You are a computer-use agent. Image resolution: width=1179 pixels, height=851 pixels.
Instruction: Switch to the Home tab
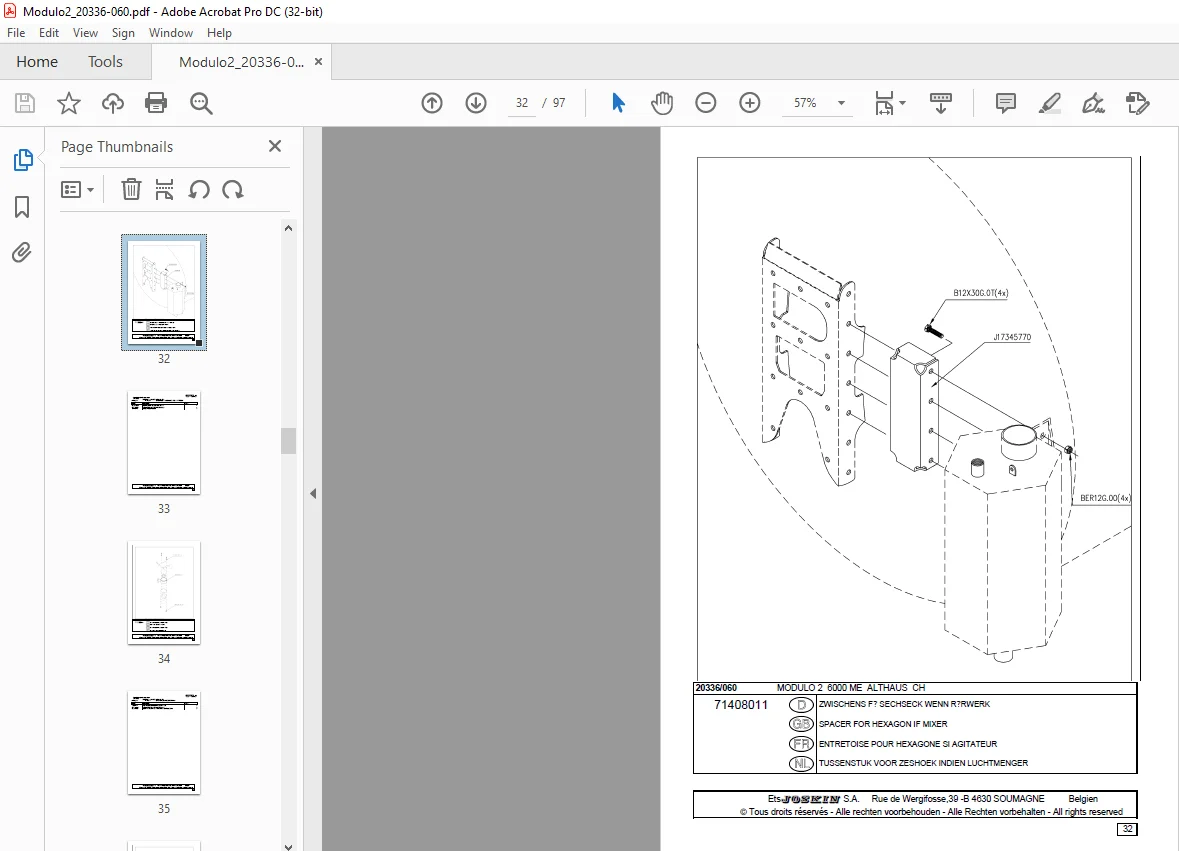point(37,62)
